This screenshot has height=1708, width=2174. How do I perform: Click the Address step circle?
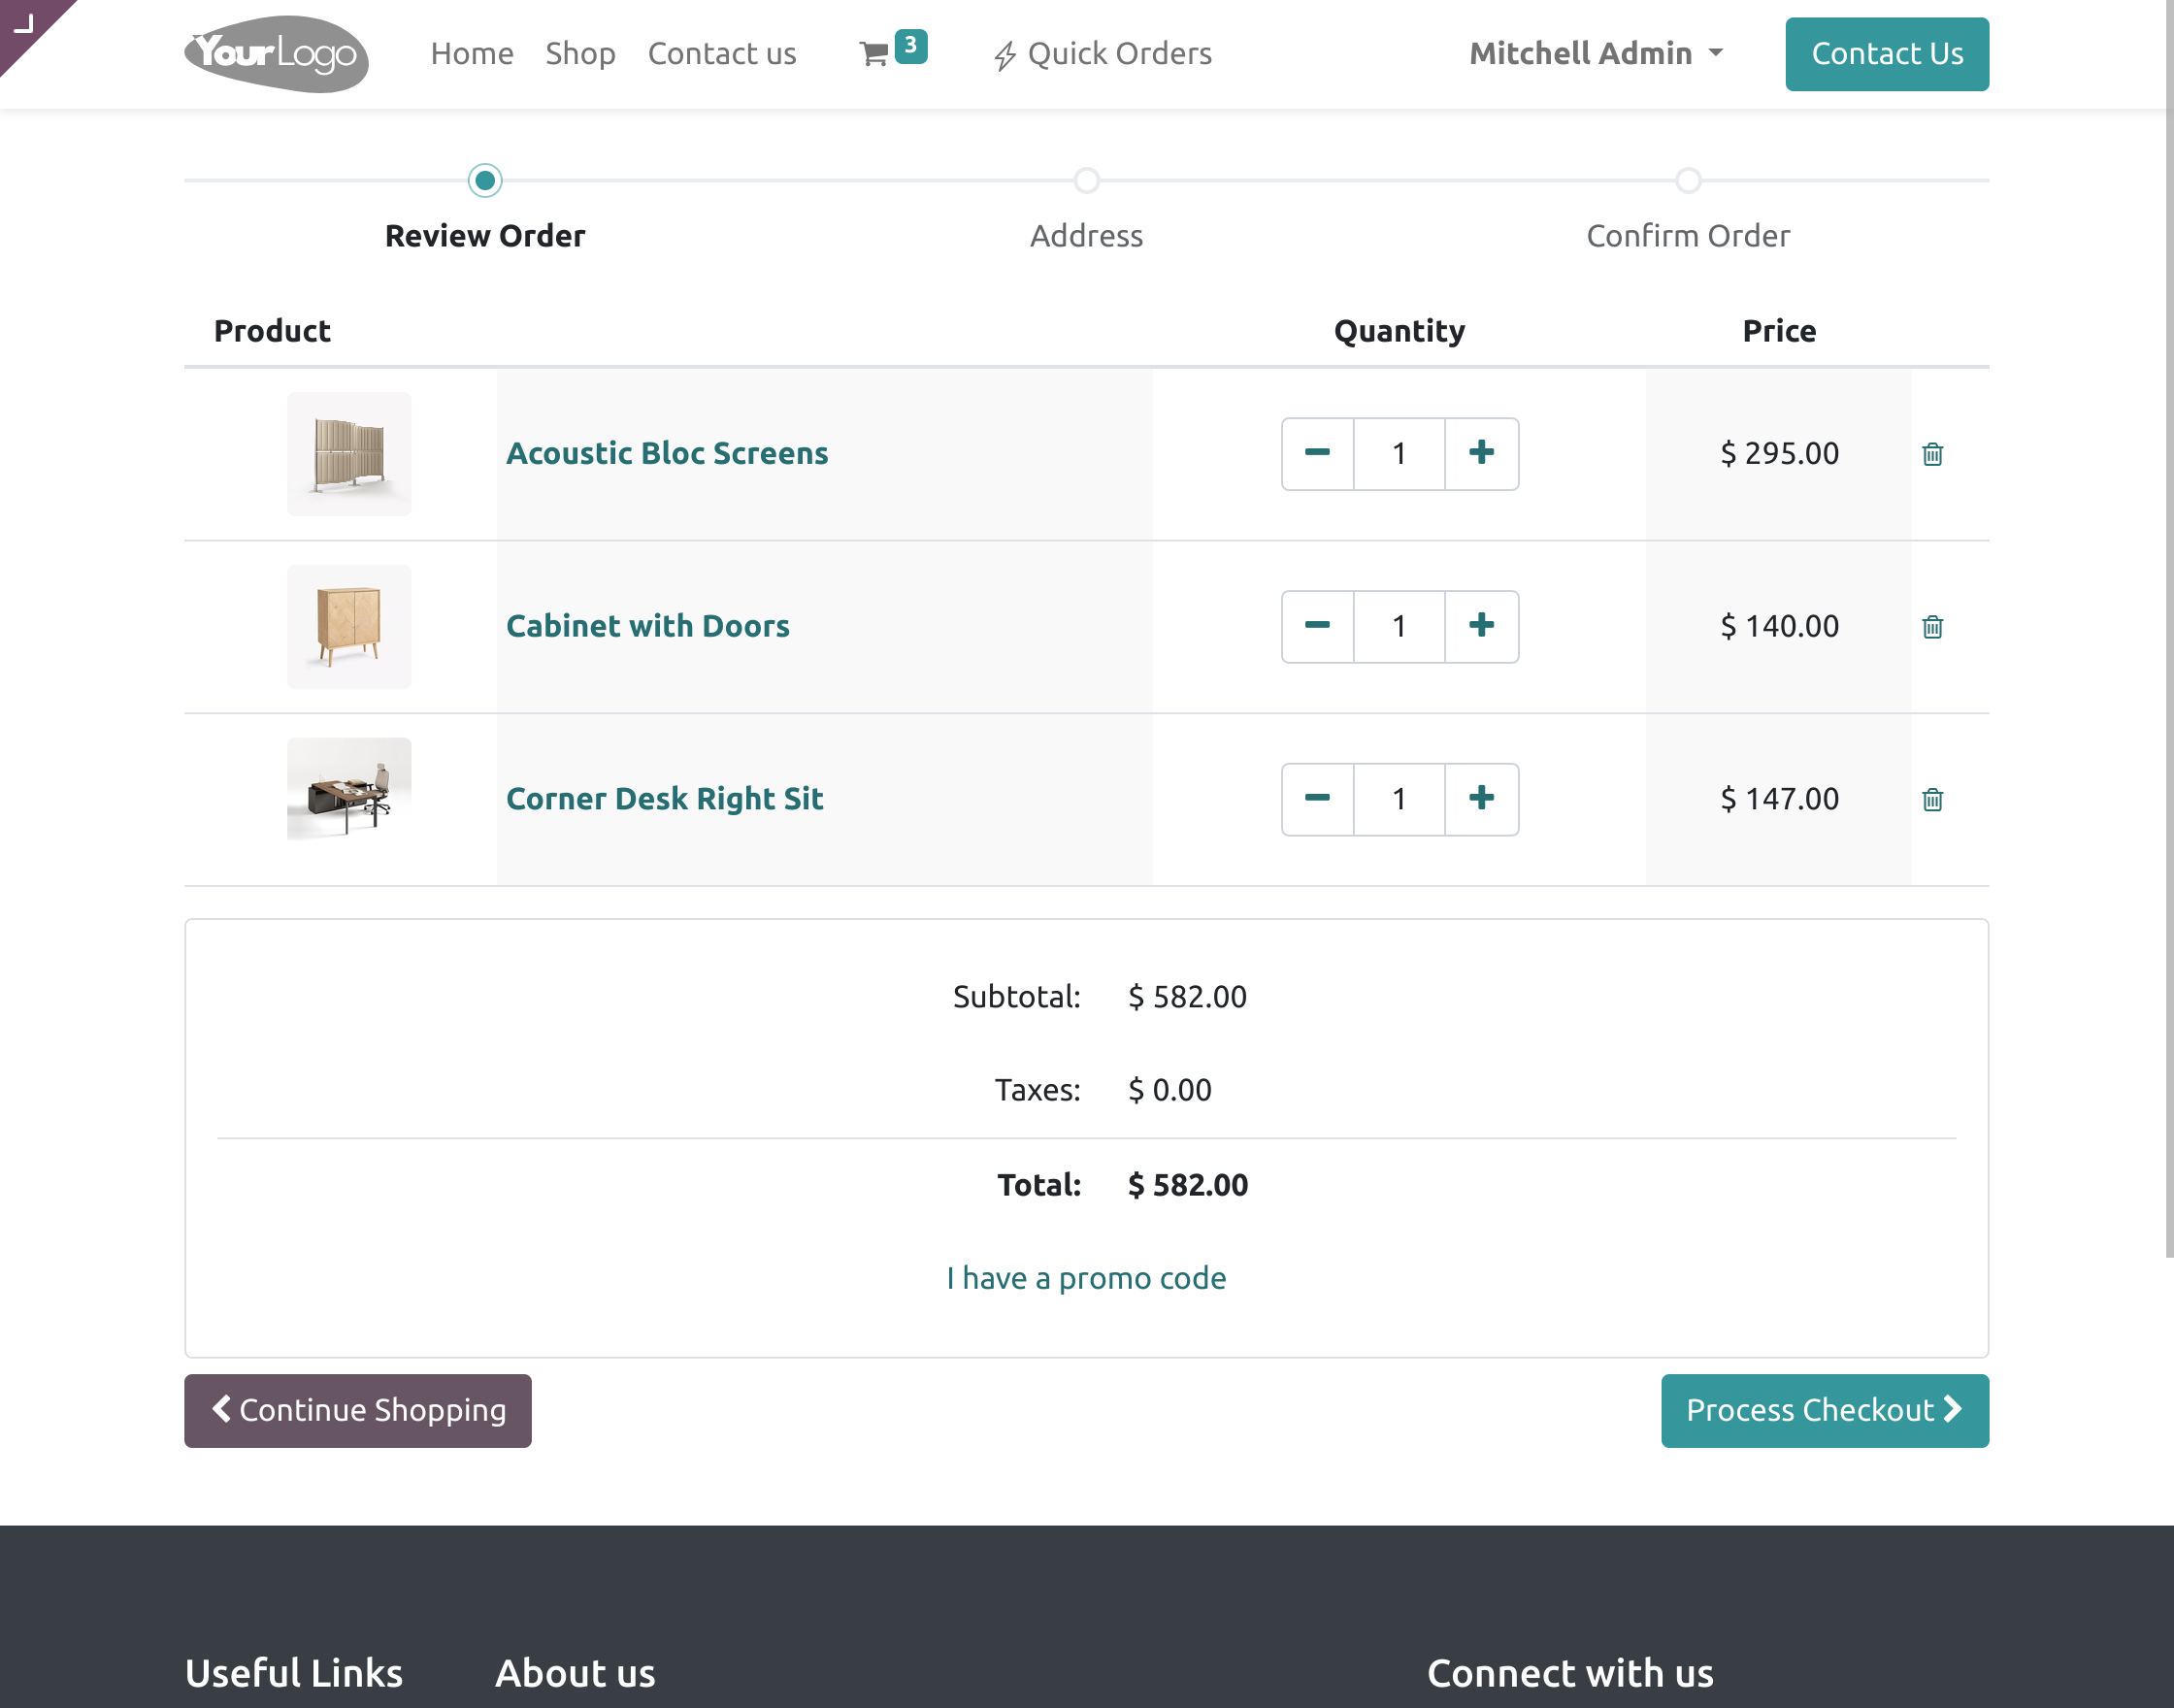click(1087, 181)
